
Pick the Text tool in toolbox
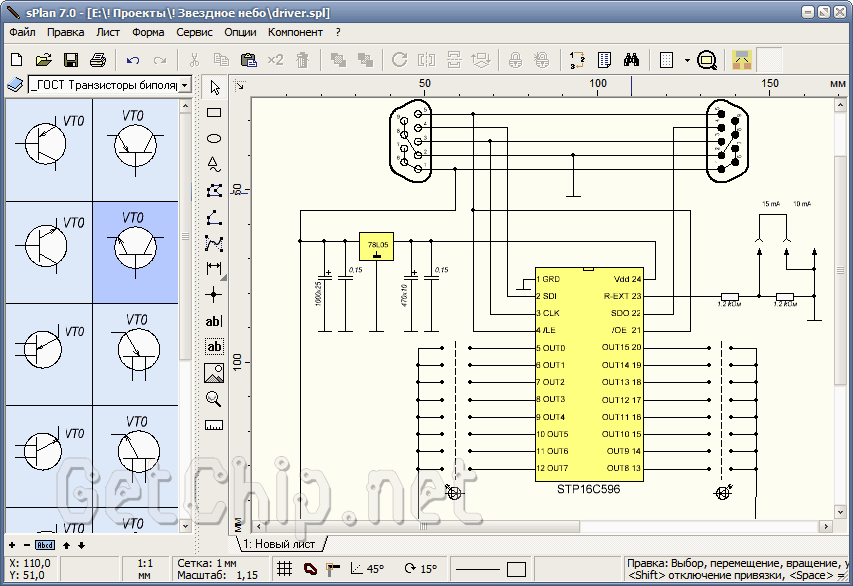click(213, 321)
